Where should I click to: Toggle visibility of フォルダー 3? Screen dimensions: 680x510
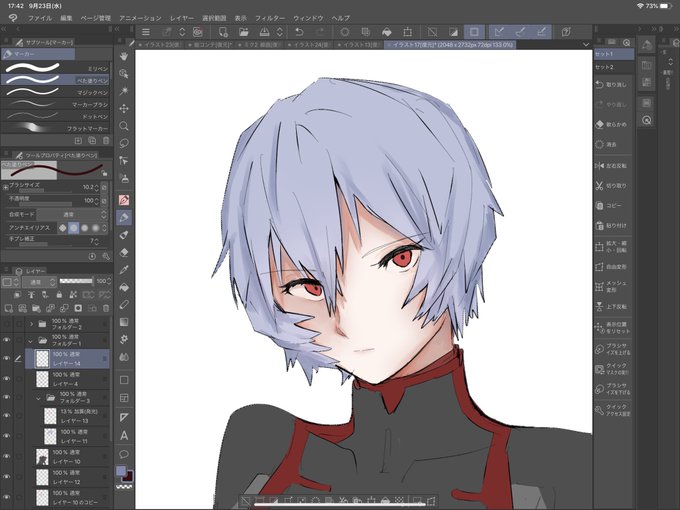point(7,397)
